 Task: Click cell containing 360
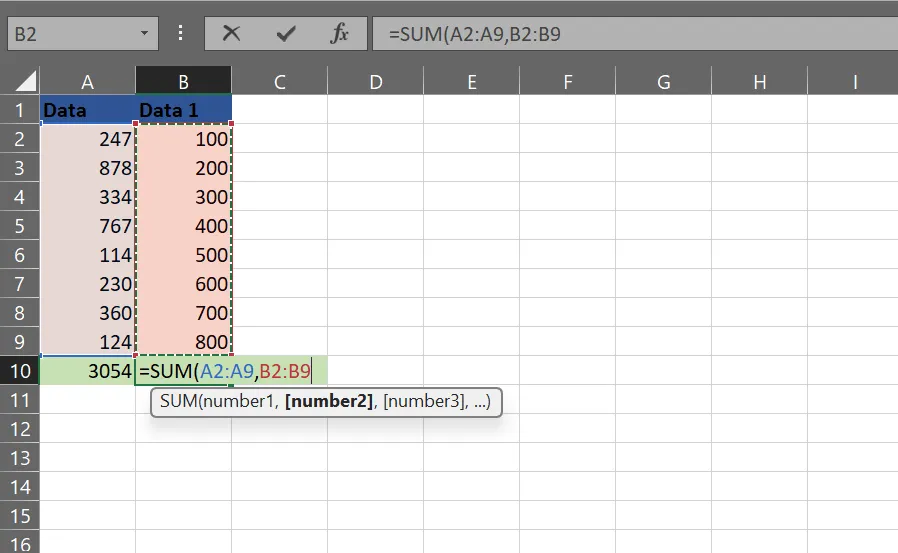[x=87, y=313]
